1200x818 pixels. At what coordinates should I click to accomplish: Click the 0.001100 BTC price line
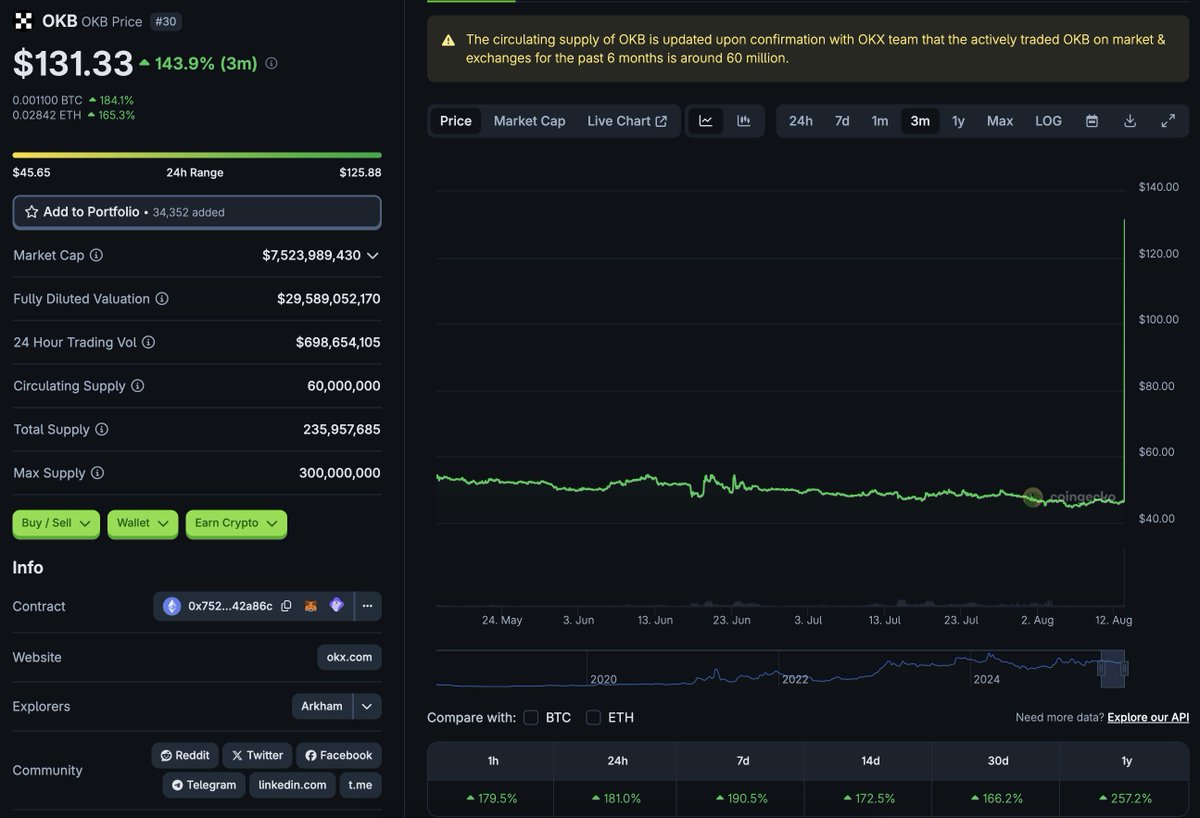click(73, 100)
